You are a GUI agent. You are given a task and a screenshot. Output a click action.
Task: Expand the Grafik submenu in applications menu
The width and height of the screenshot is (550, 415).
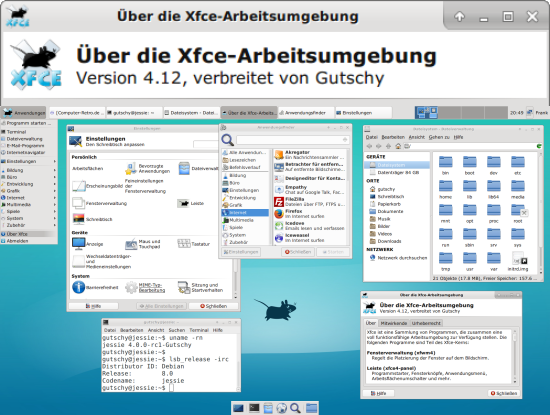pos(29,191)
